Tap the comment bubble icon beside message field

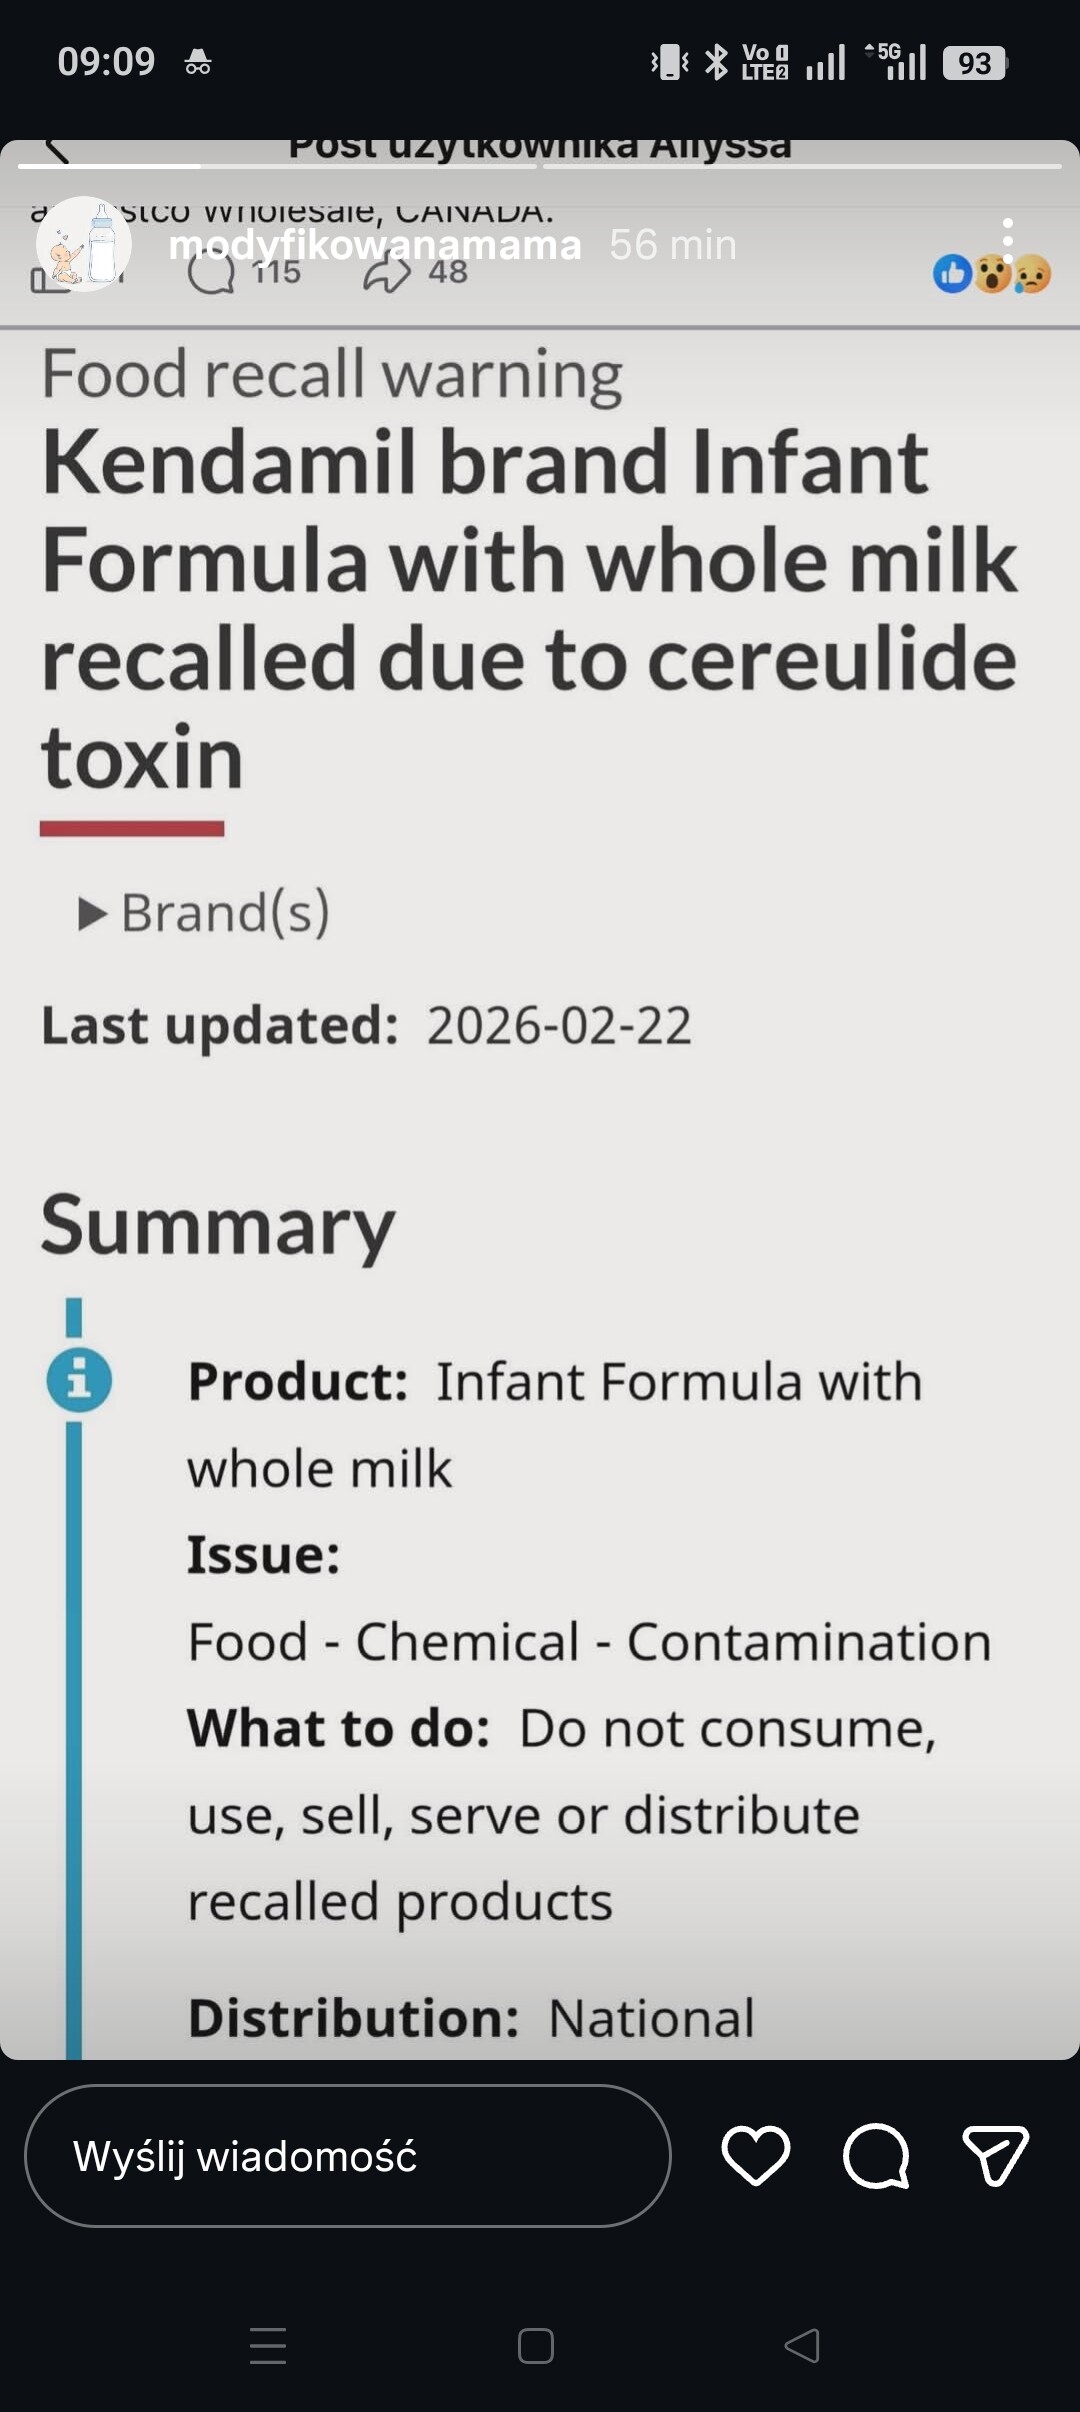[876, 2155]
